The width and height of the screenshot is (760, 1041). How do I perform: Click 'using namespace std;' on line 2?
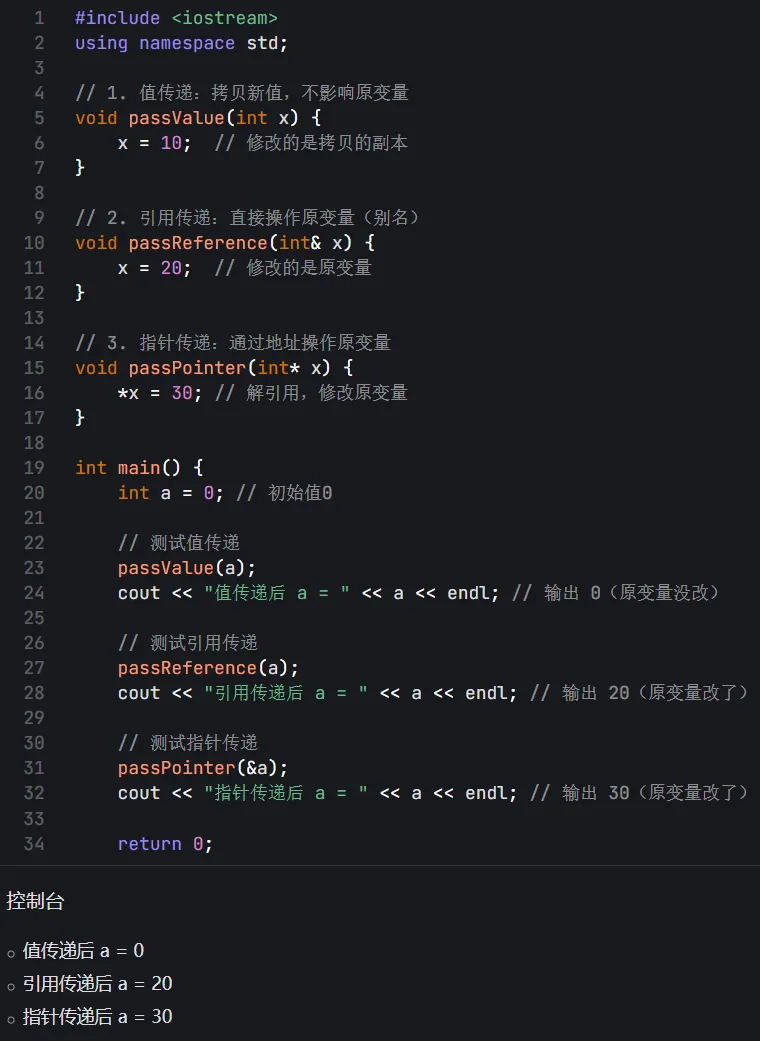tap(181, 43)
